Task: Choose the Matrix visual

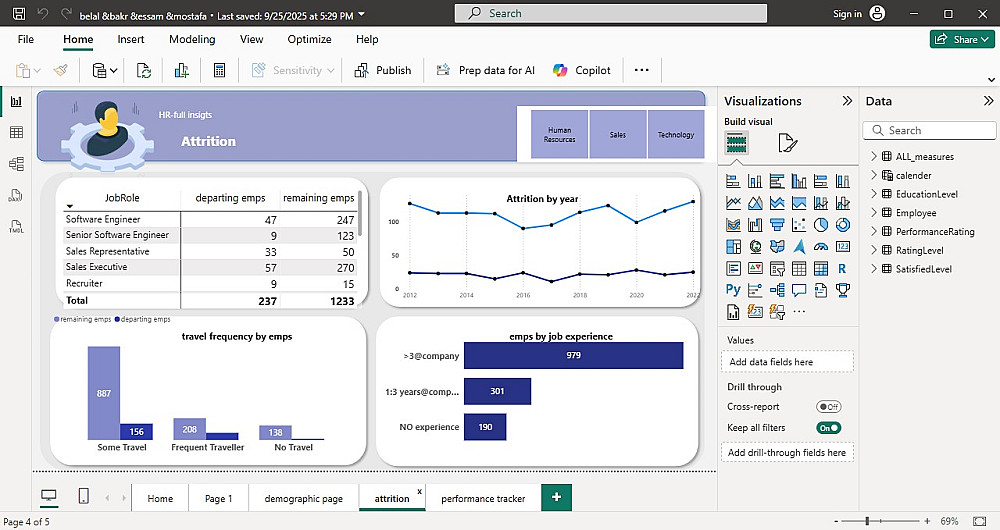Action: 821,269
